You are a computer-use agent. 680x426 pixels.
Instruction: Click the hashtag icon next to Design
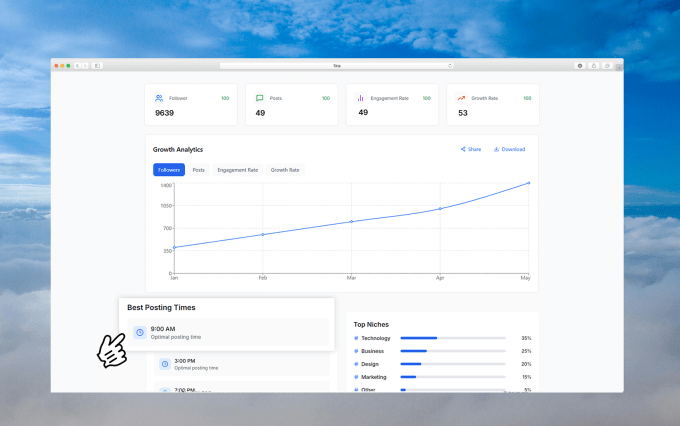click(356, 364)
